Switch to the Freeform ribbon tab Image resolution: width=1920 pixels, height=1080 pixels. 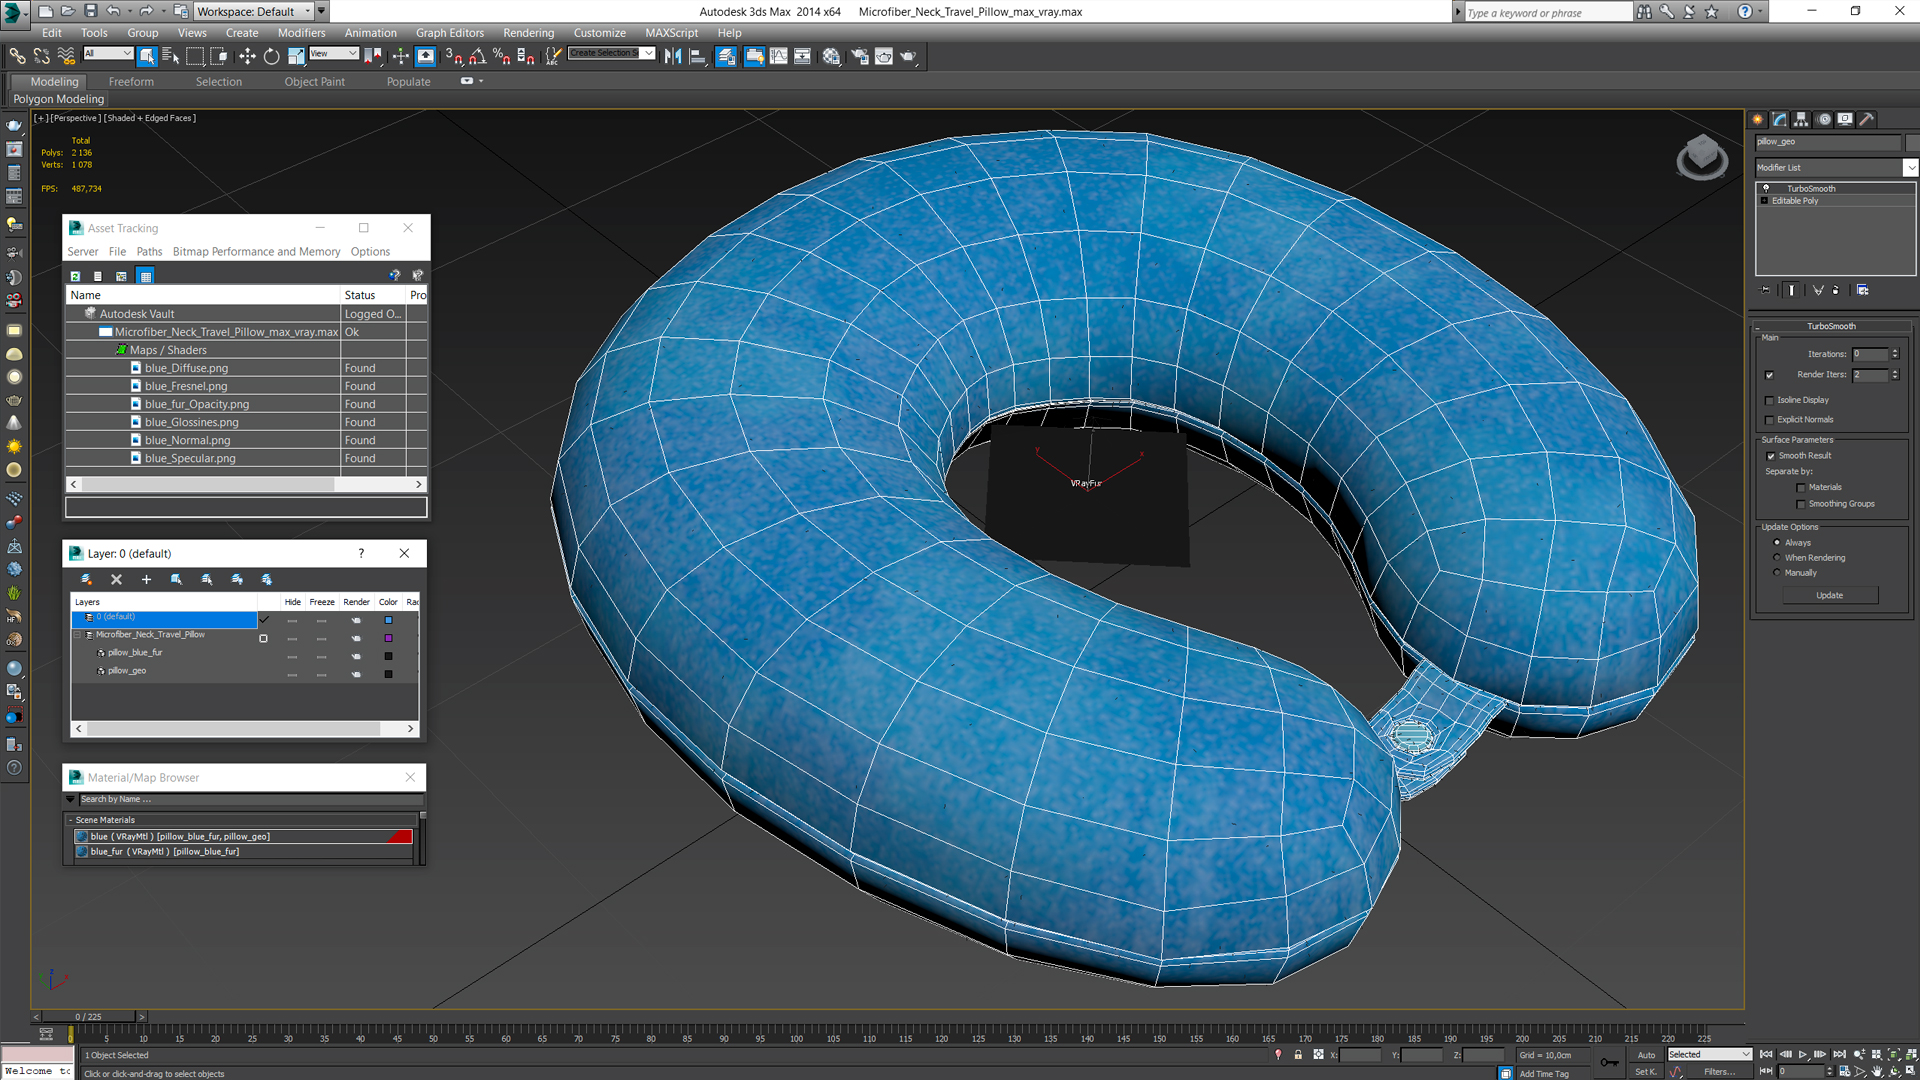pyautogui.click(x=131, y=82)
